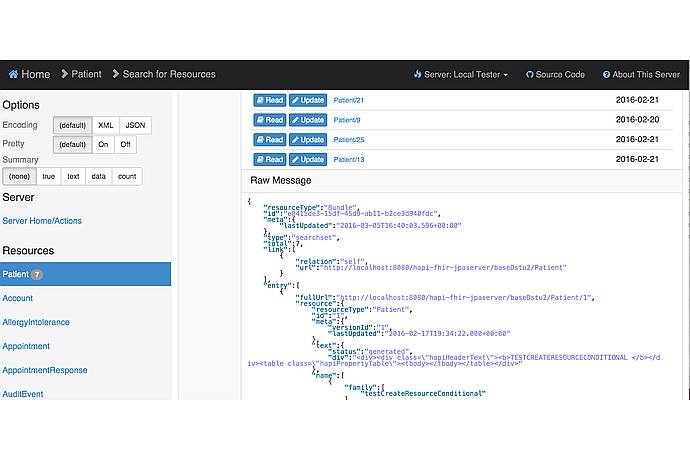Click the question mark icon for About This Server
Viewport: 690px width, 460px height.
(606, 74)
